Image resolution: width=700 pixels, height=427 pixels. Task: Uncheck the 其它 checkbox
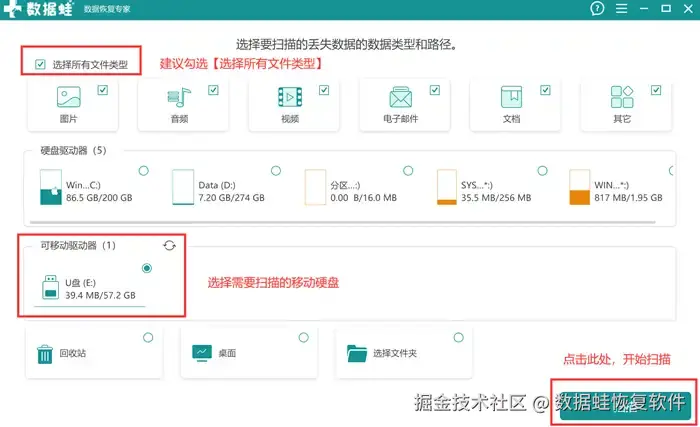pyautogui.click(x=656, y=90)
